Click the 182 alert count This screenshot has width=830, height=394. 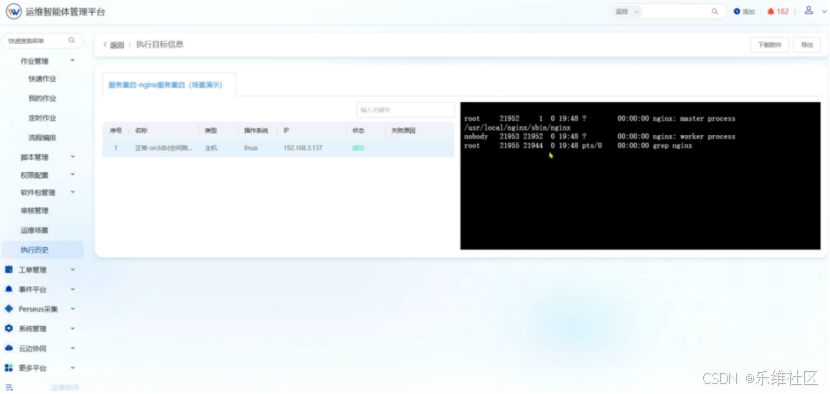[782, 11]
